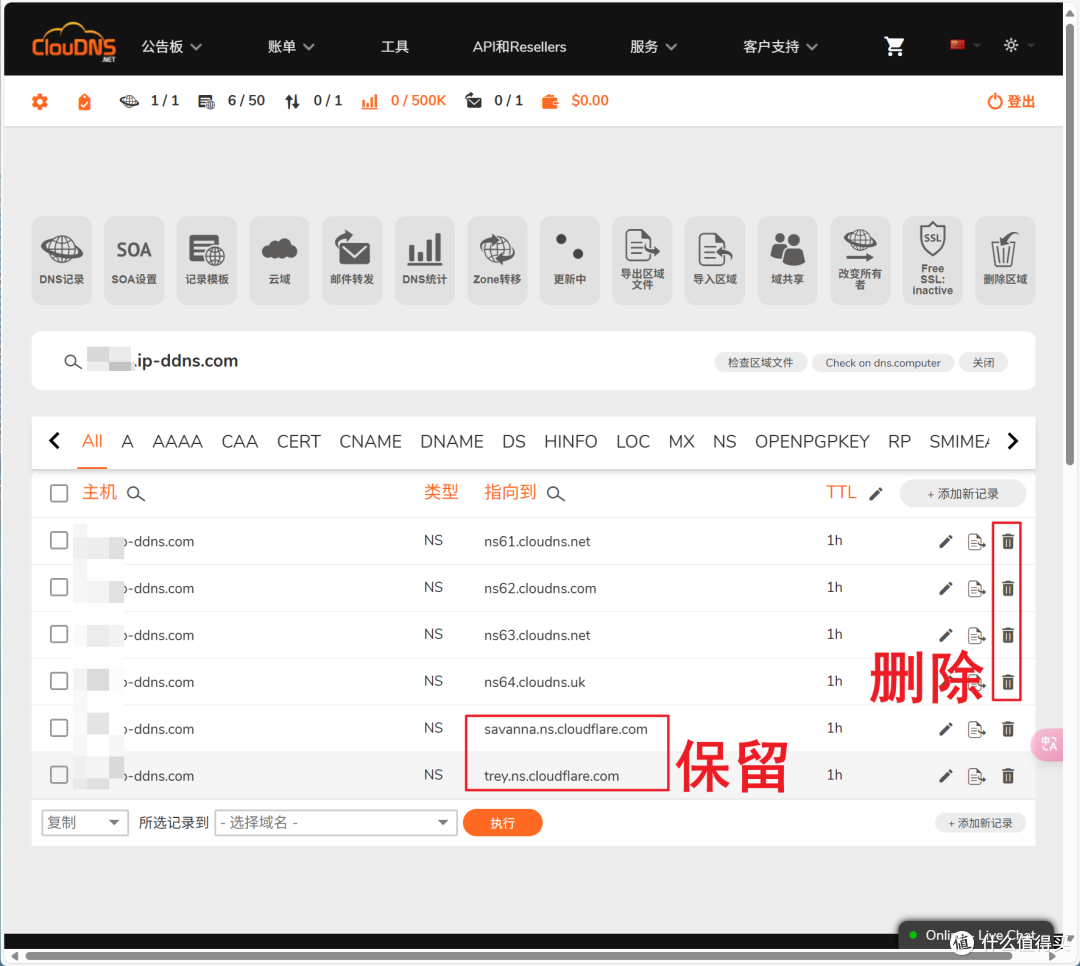Click the 检查区域文件 button
Image resolution: width=1080 pixels, height=966 pixels.
click(760, 362)
